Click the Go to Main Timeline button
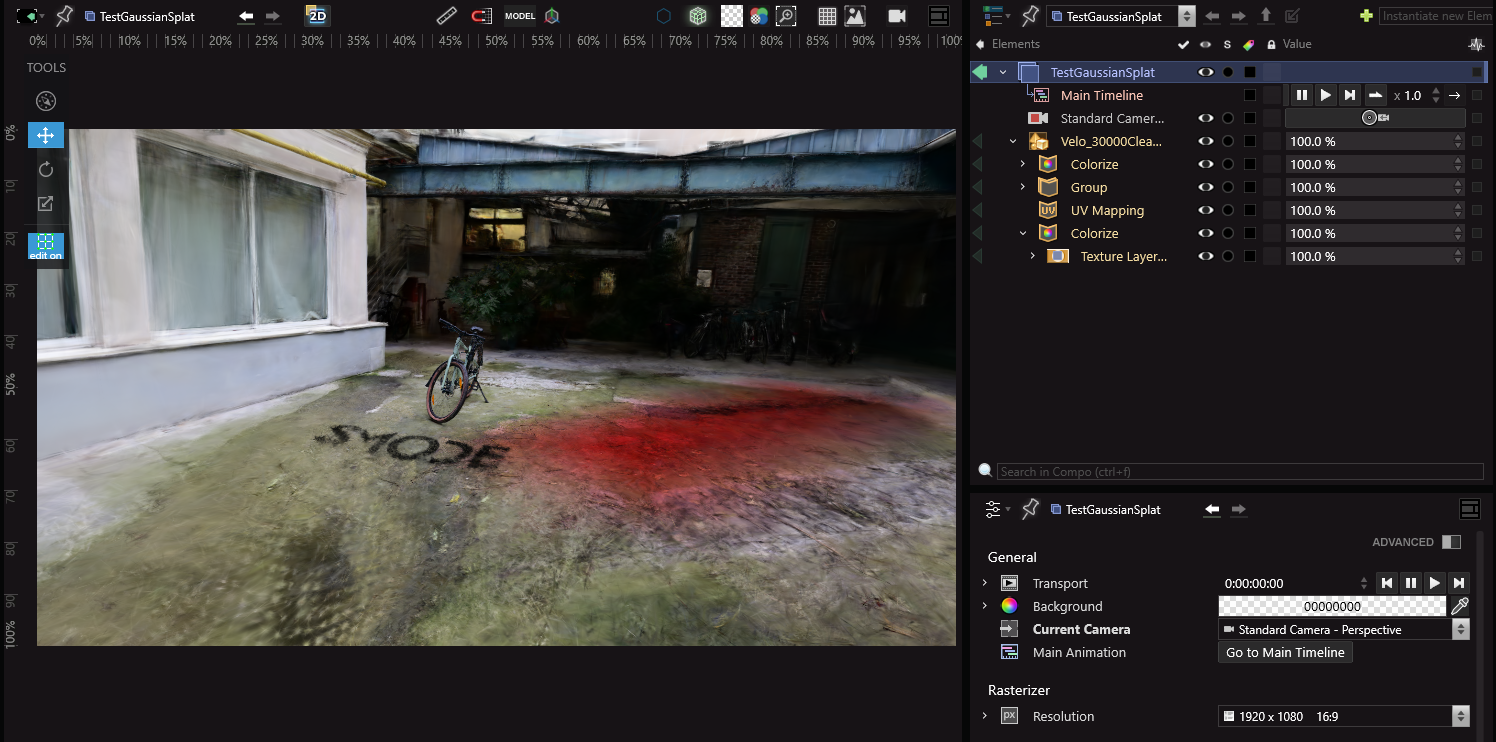 click(1285, 652)
